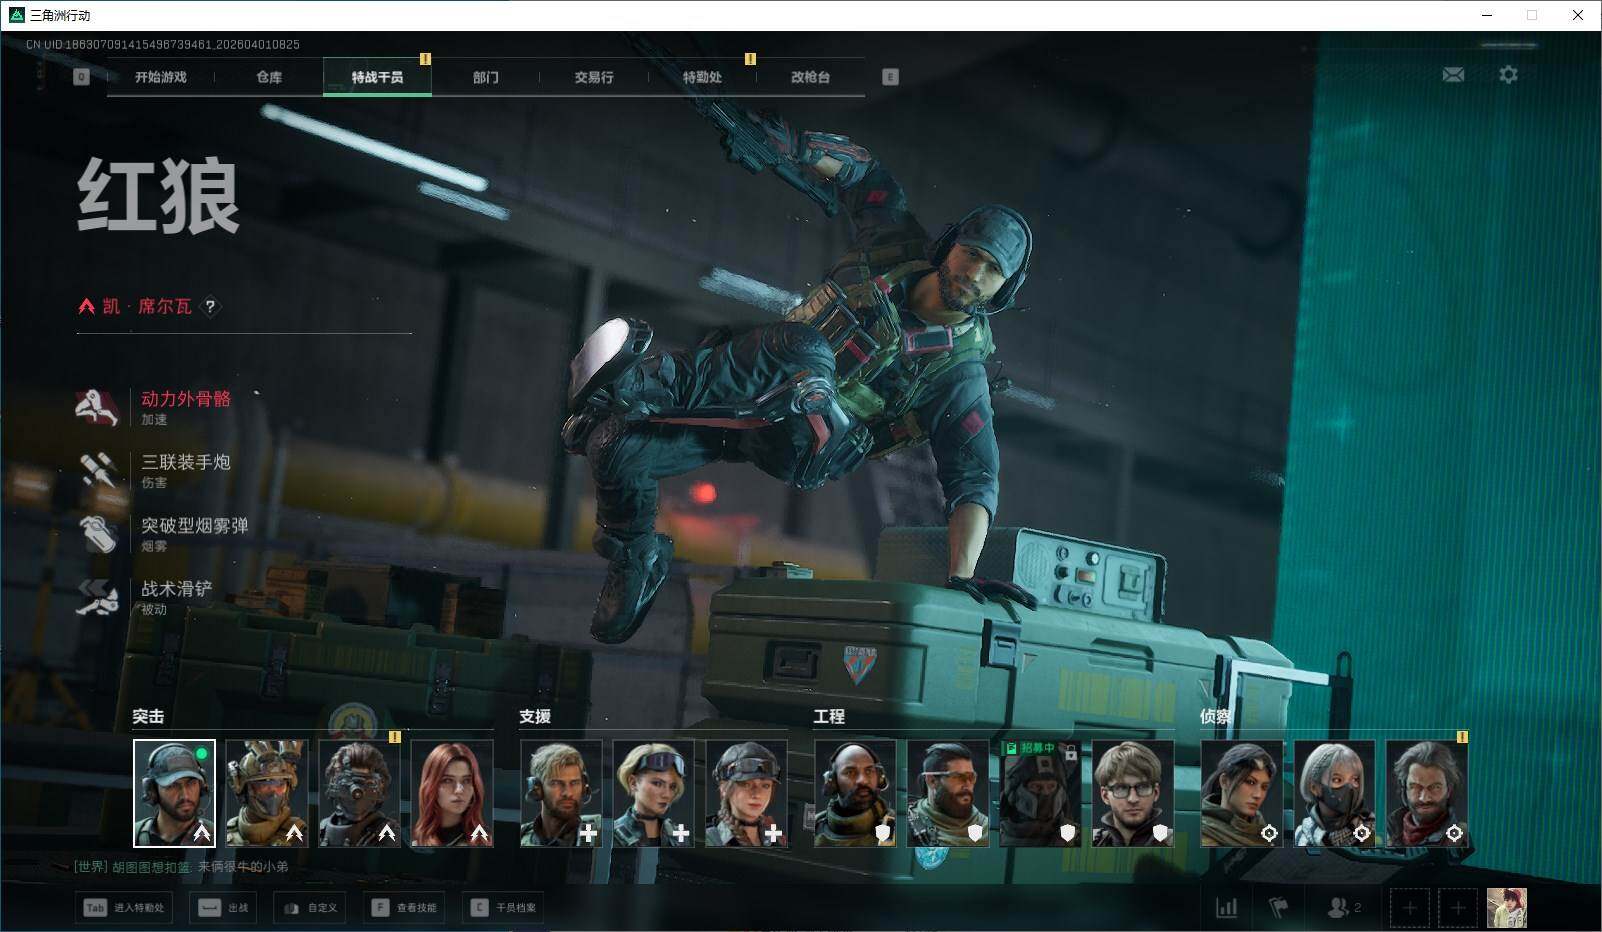Image resolution: width=1602 pixels, height=932 pixels.
Task: Select the red-haired woman assault operator
Action: tap(452, 794)
